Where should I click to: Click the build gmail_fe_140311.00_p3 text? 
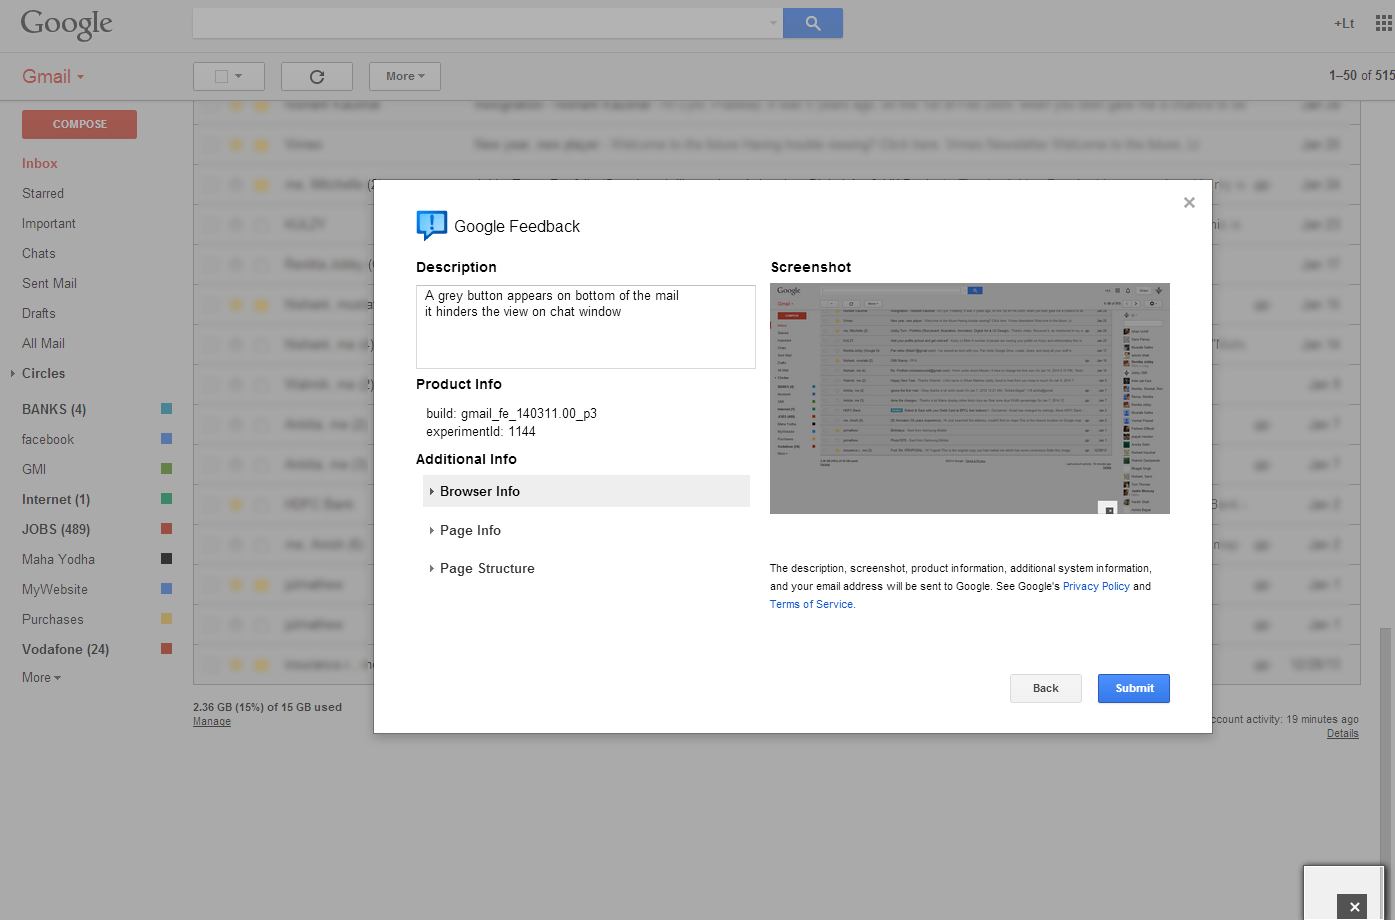click(x=511, y=413)
